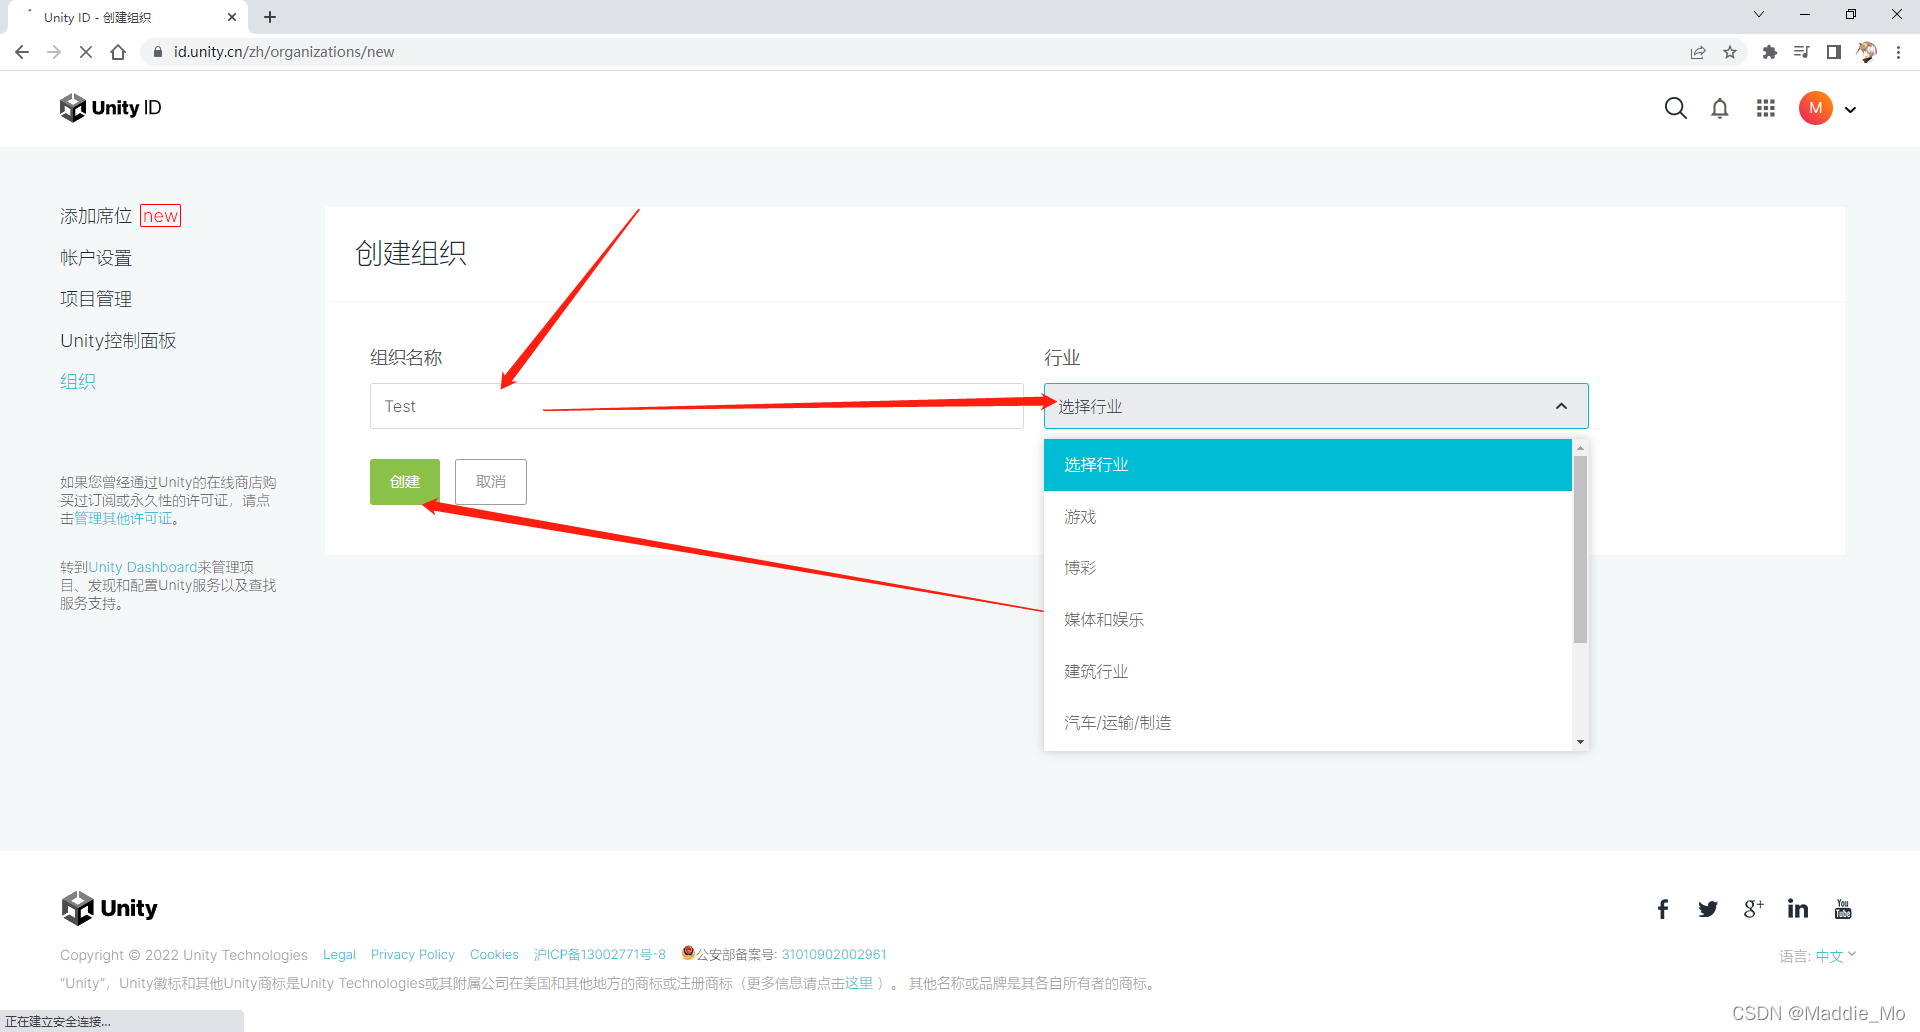Open the tab search chevron in title bar
The image size is (1920, 1032).
[x=1759, y=15]
